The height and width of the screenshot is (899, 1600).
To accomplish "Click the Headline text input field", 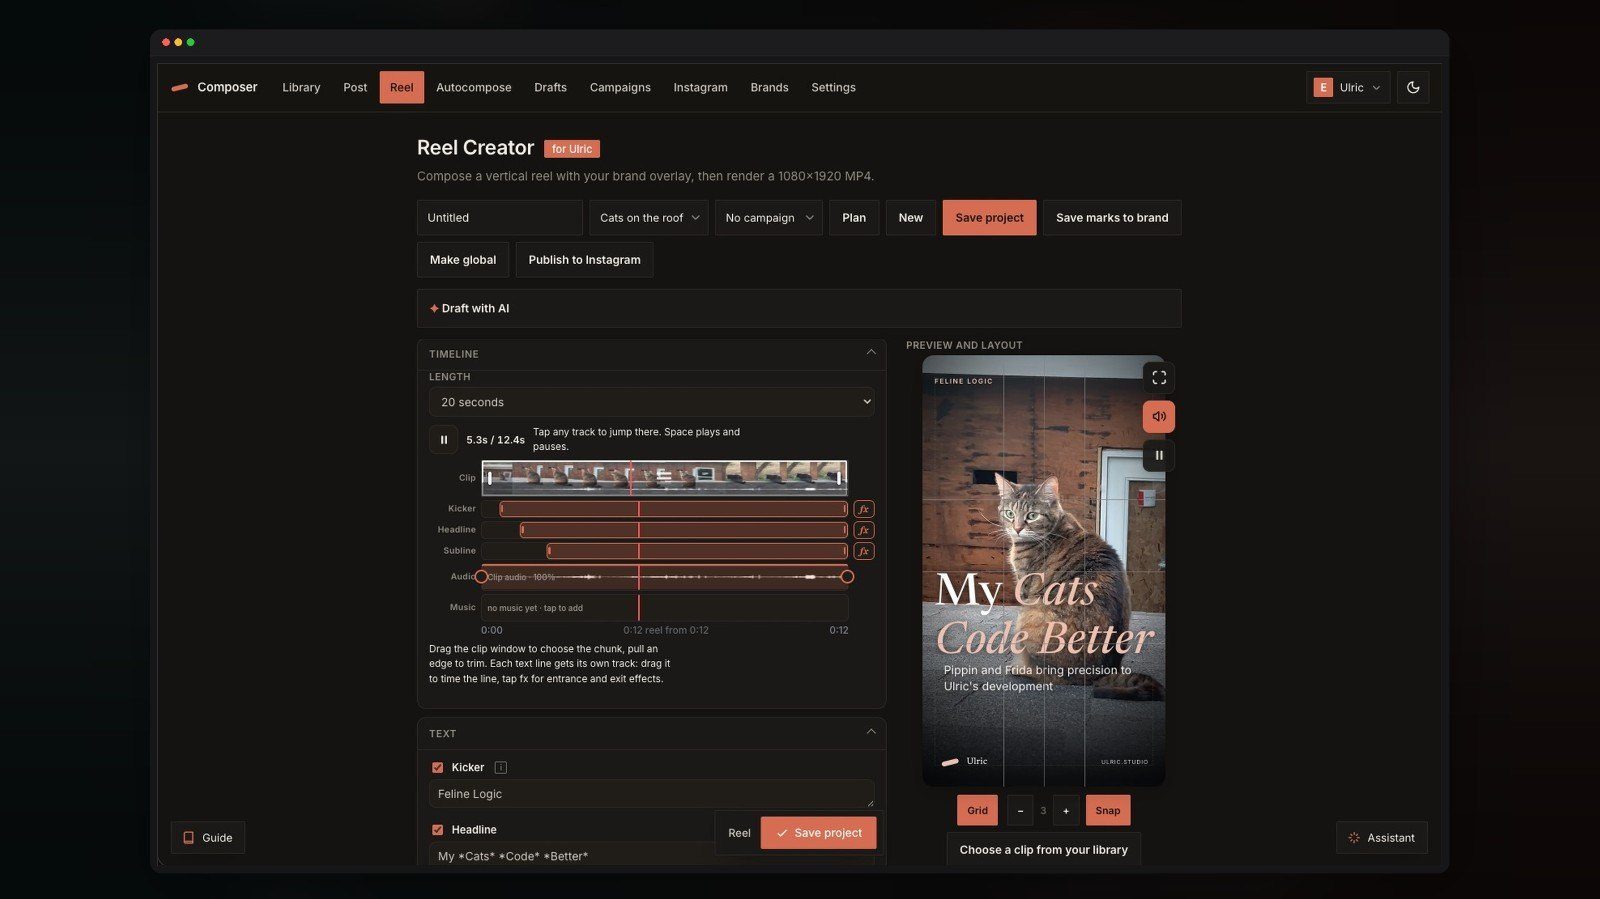I will pyautogui.click(x=652, y=855).
